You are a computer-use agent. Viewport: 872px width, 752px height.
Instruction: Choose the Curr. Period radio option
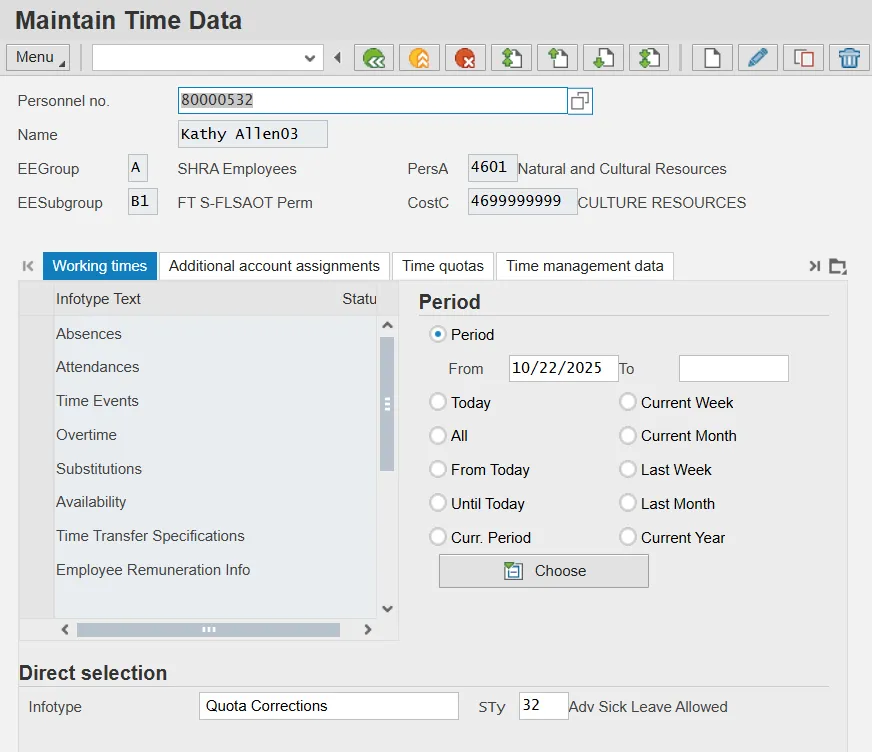437,537
